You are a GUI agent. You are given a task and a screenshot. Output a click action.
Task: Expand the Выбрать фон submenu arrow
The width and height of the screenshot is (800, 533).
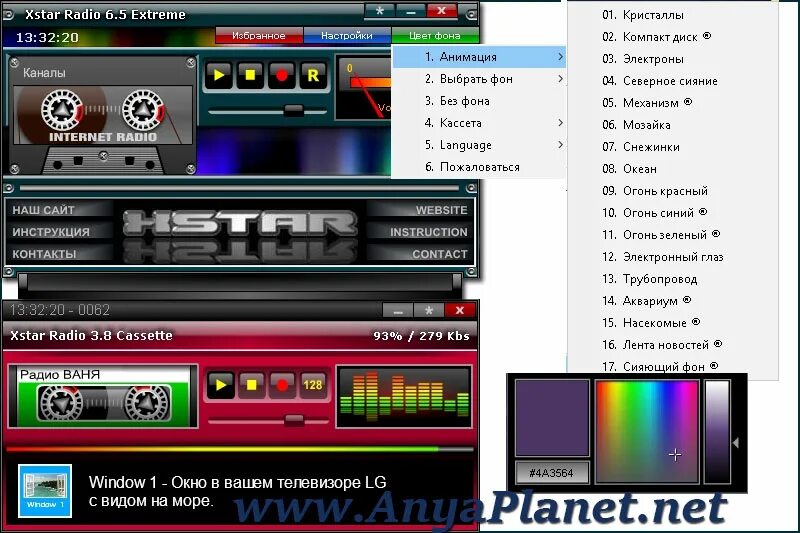click(560, 79)
